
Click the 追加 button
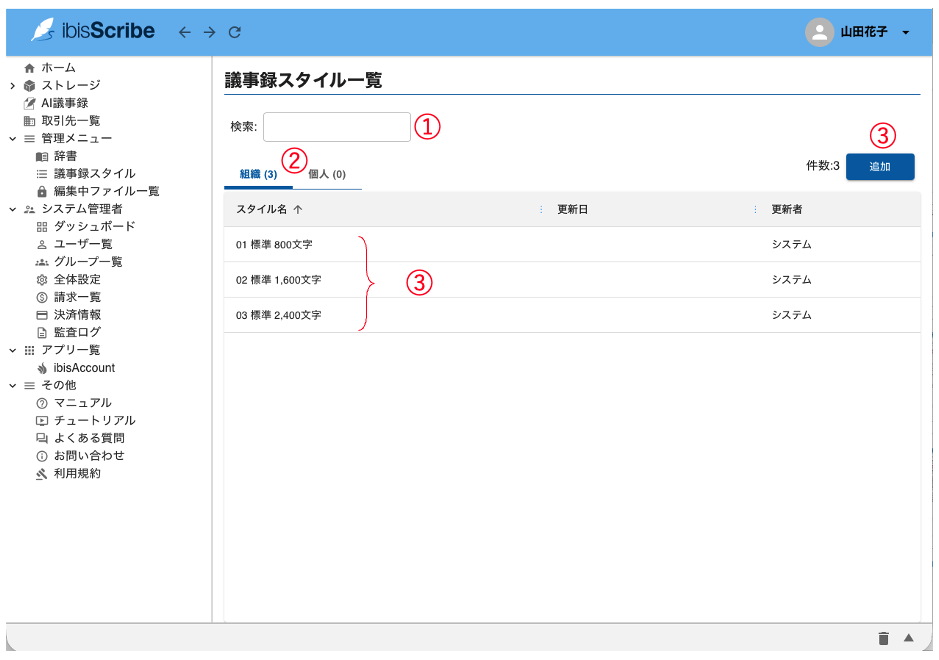click(x=879, y=167)
